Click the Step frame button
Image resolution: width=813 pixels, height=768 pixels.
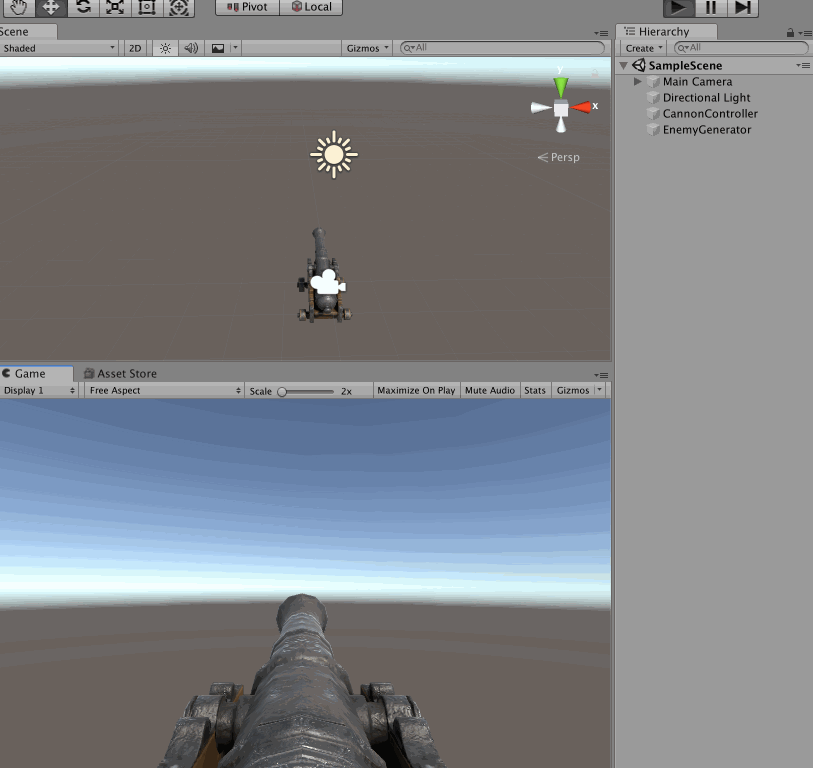point(741,7)
